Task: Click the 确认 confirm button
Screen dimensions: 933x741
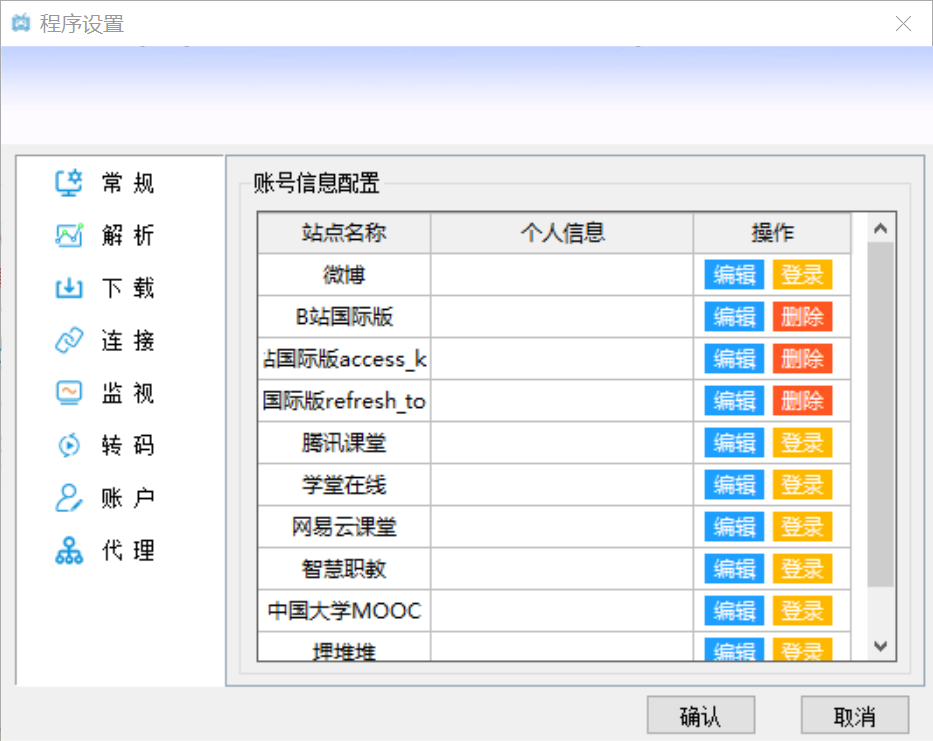Action: [701, 715]
